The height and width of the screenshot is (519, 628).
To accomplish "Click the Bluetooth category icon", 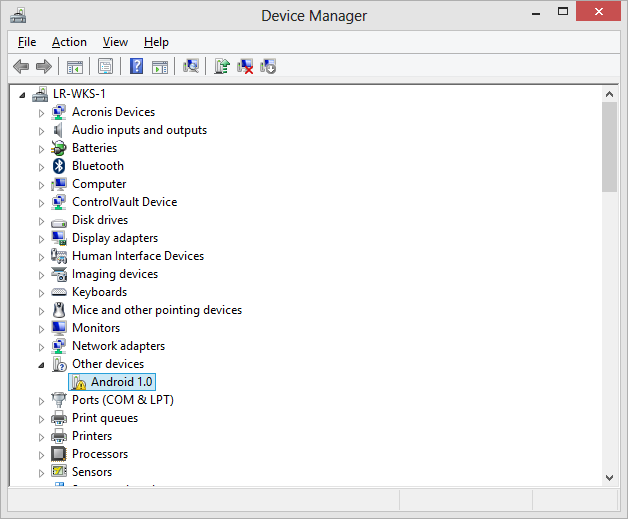I will (59, 166).
